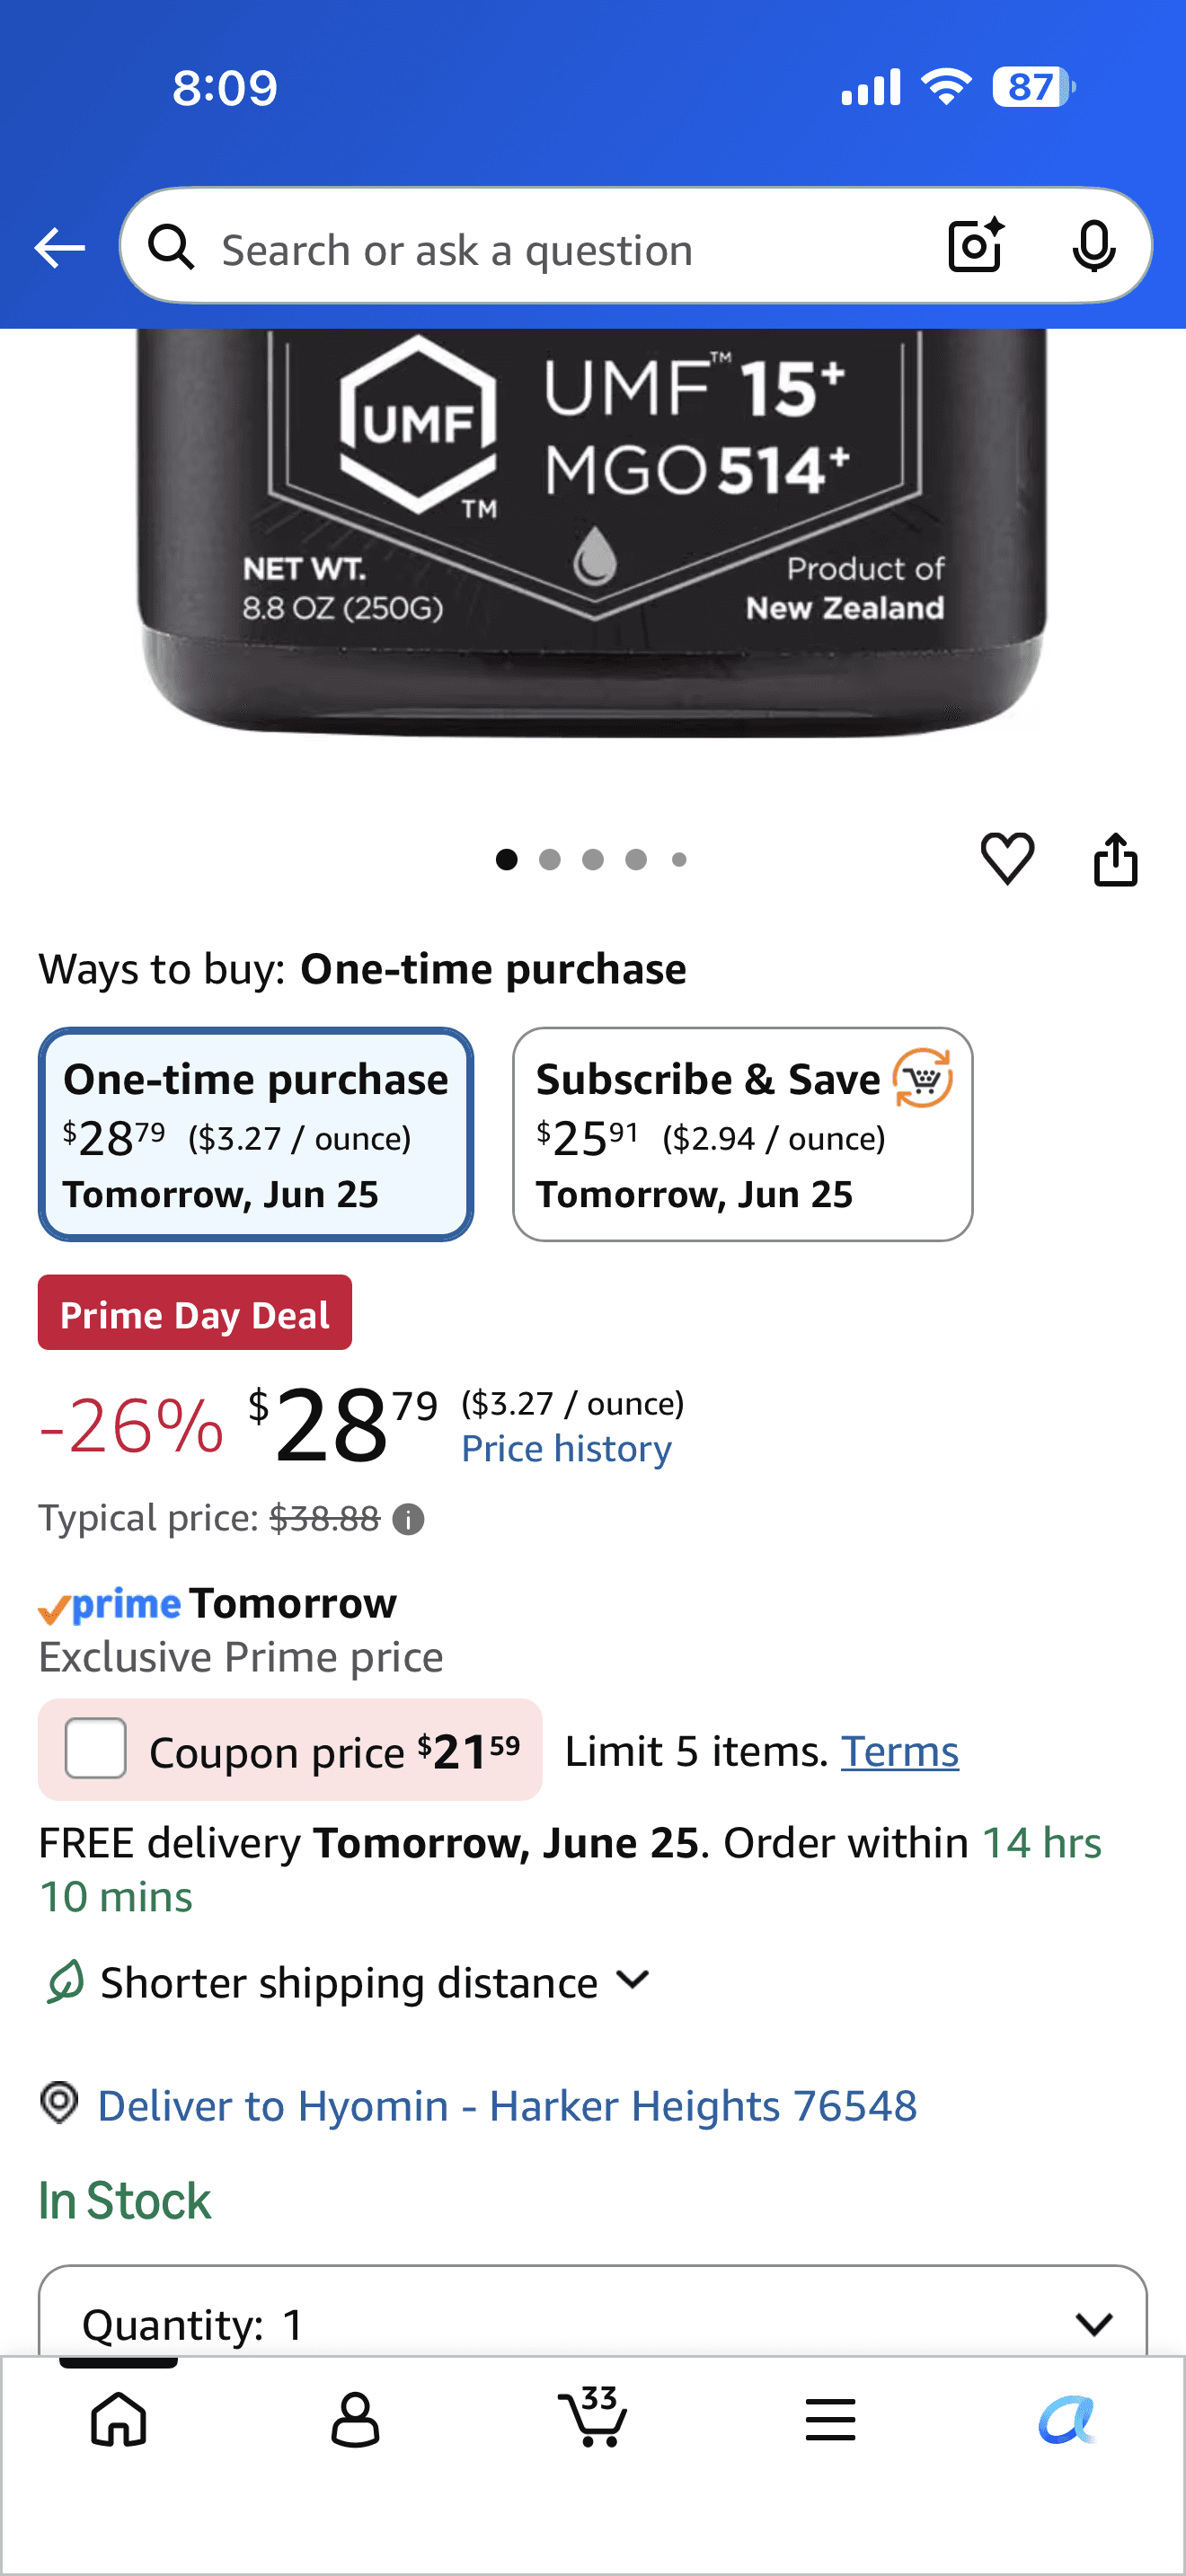The image size is (1186, 2576).
Task: Tap the microphone voice search icon
Action: tap(1094, 246)
